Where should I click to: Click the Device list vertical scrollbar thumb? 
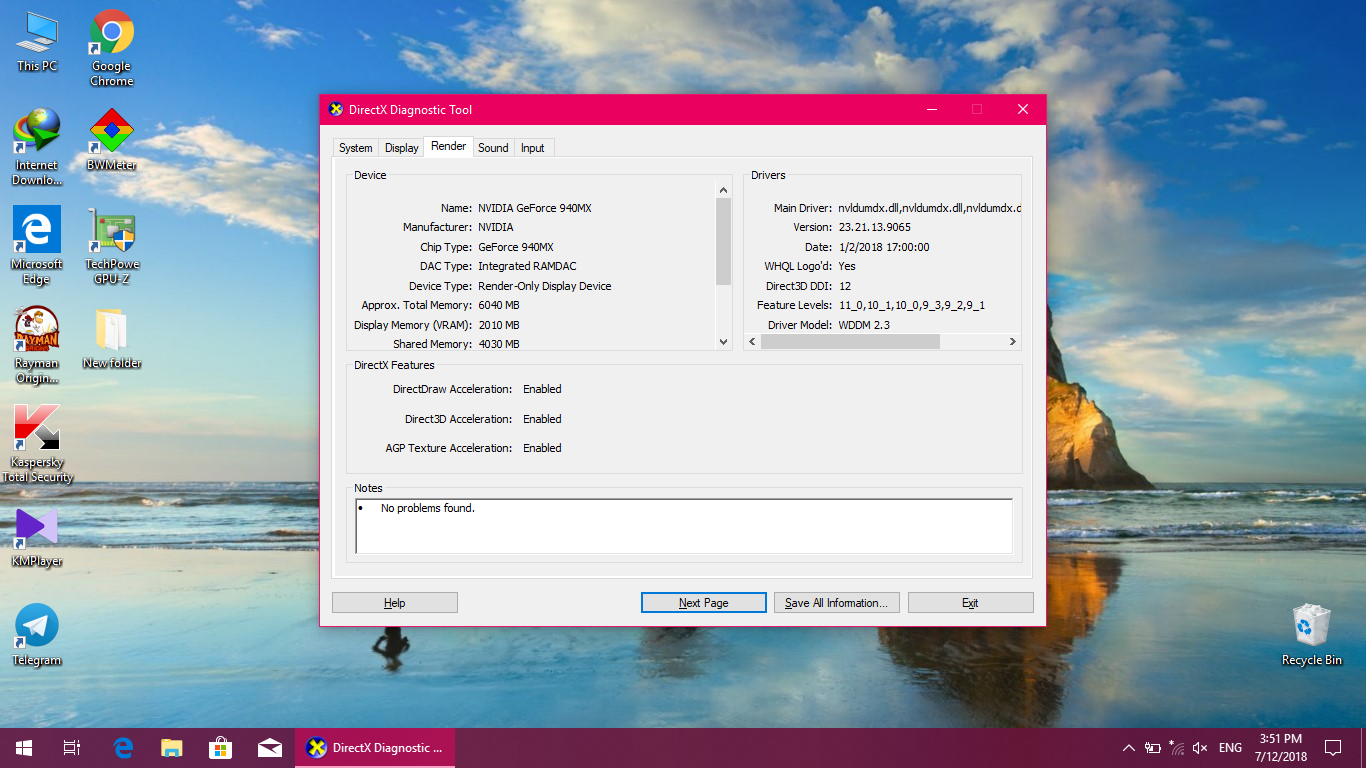coord(724,241)
